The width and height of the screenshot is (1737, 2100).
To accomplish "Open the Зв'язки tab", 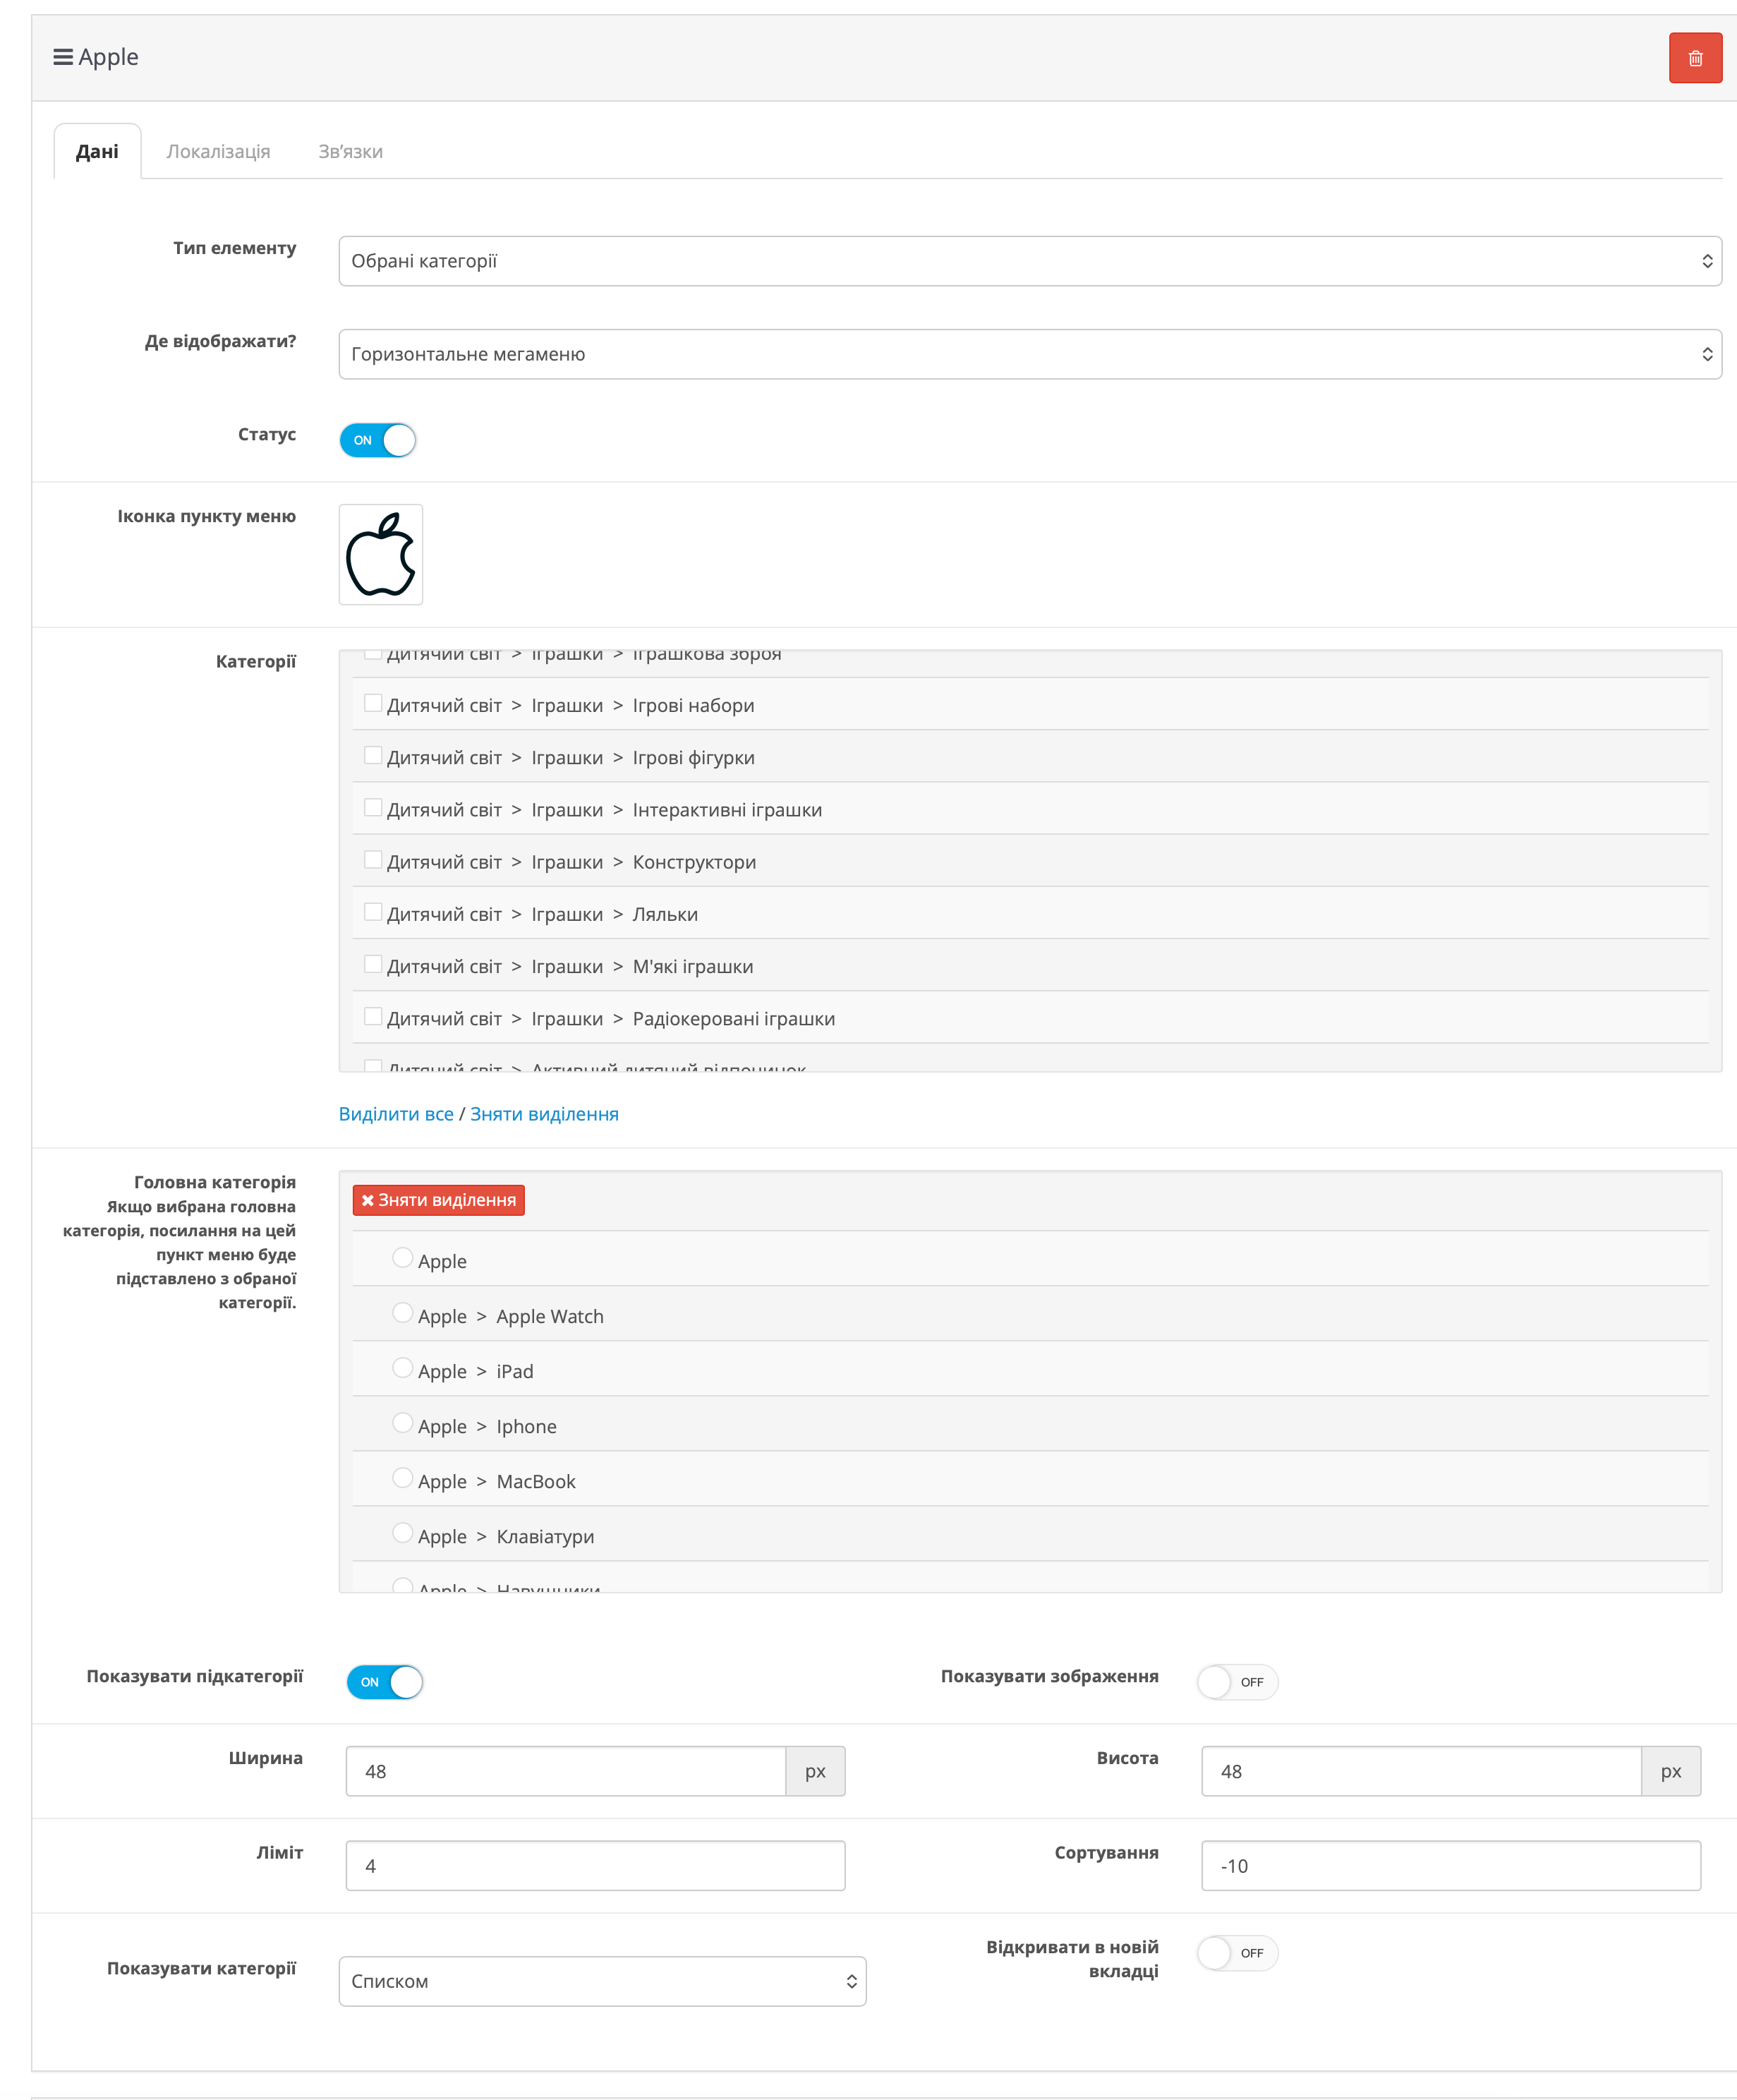I will pyautogui.click(x=350, y=152).
